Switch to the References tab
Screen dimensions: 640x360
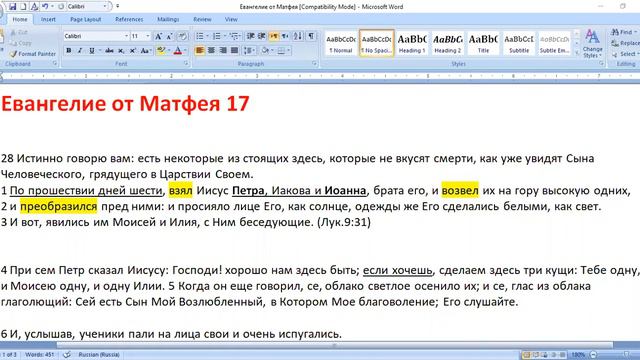[129, 19]
